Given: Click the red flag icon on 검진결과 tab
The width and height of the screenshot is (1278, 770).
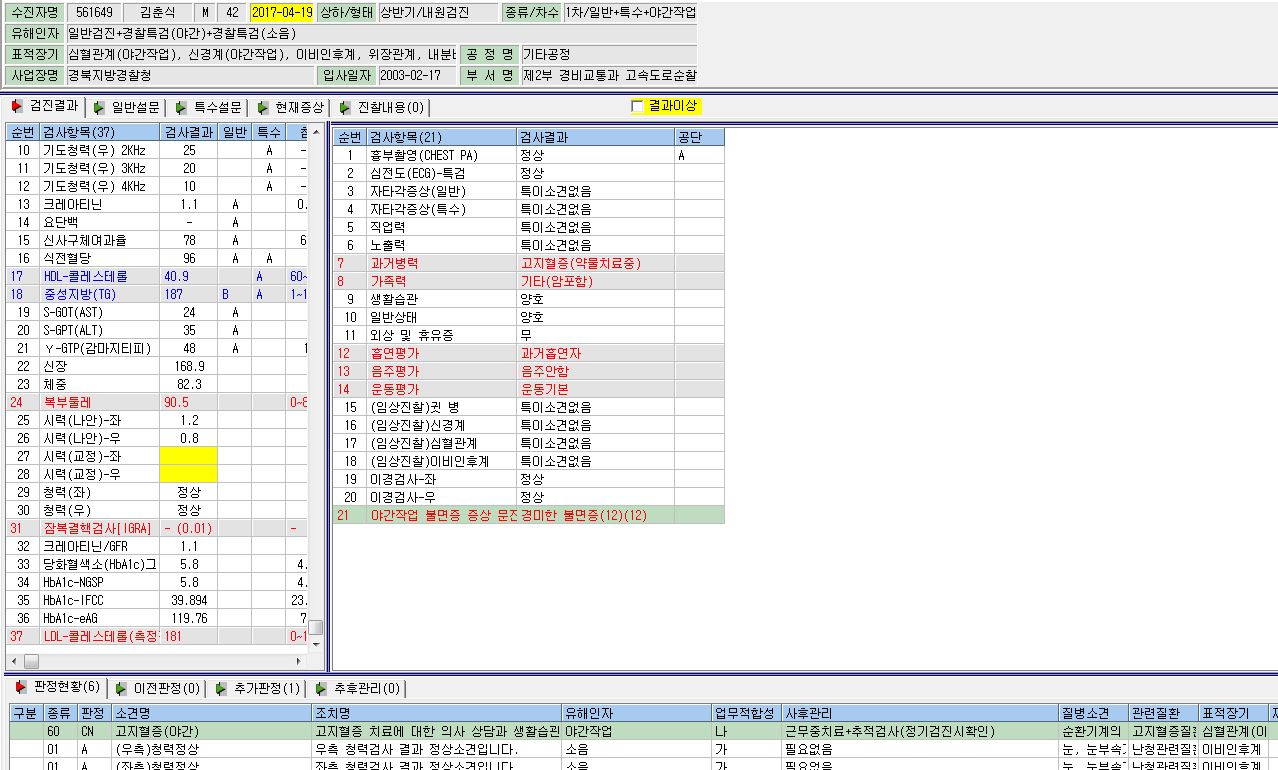Looking at the screenshot, I should [x=17, y=106].
